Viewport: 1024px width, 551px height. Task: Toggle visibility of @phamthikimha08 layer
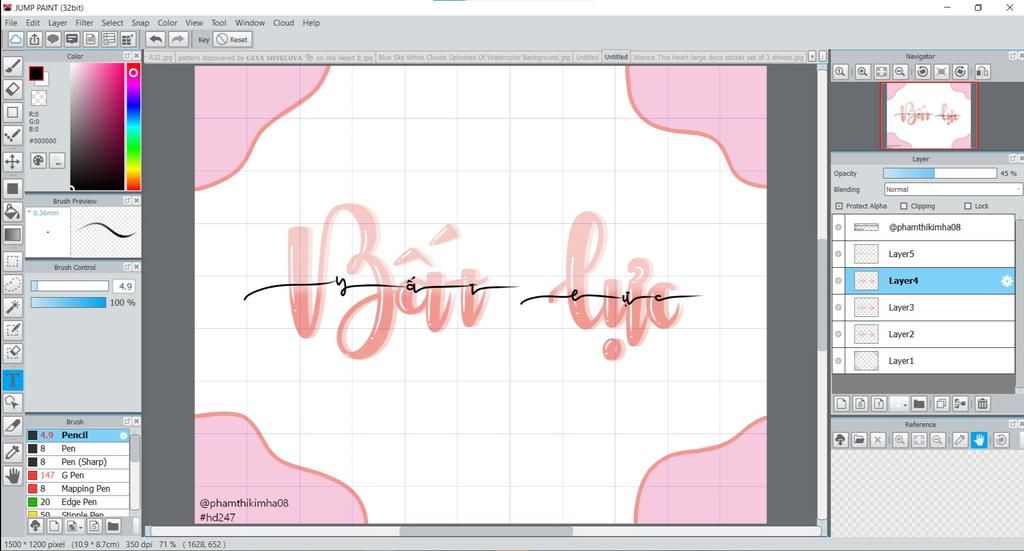pos(838,227)
